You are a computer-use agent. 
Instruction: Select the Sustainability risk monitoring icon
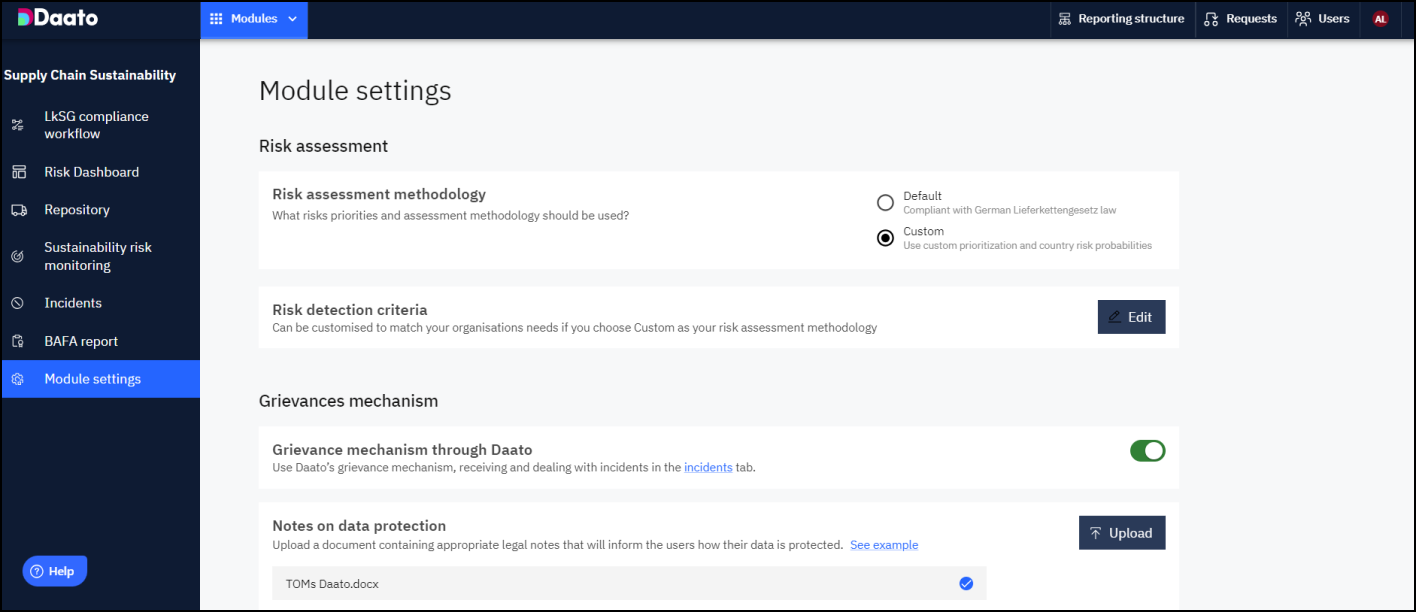click(x=17, y=257)
